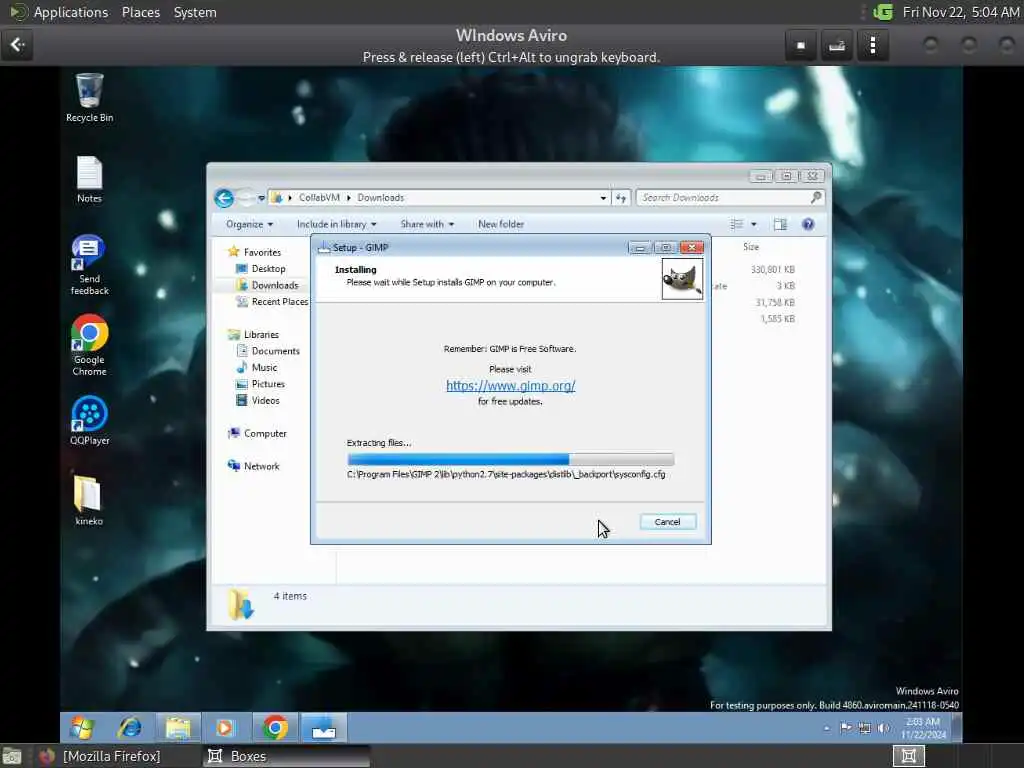Open the gimp.org link

511,385
